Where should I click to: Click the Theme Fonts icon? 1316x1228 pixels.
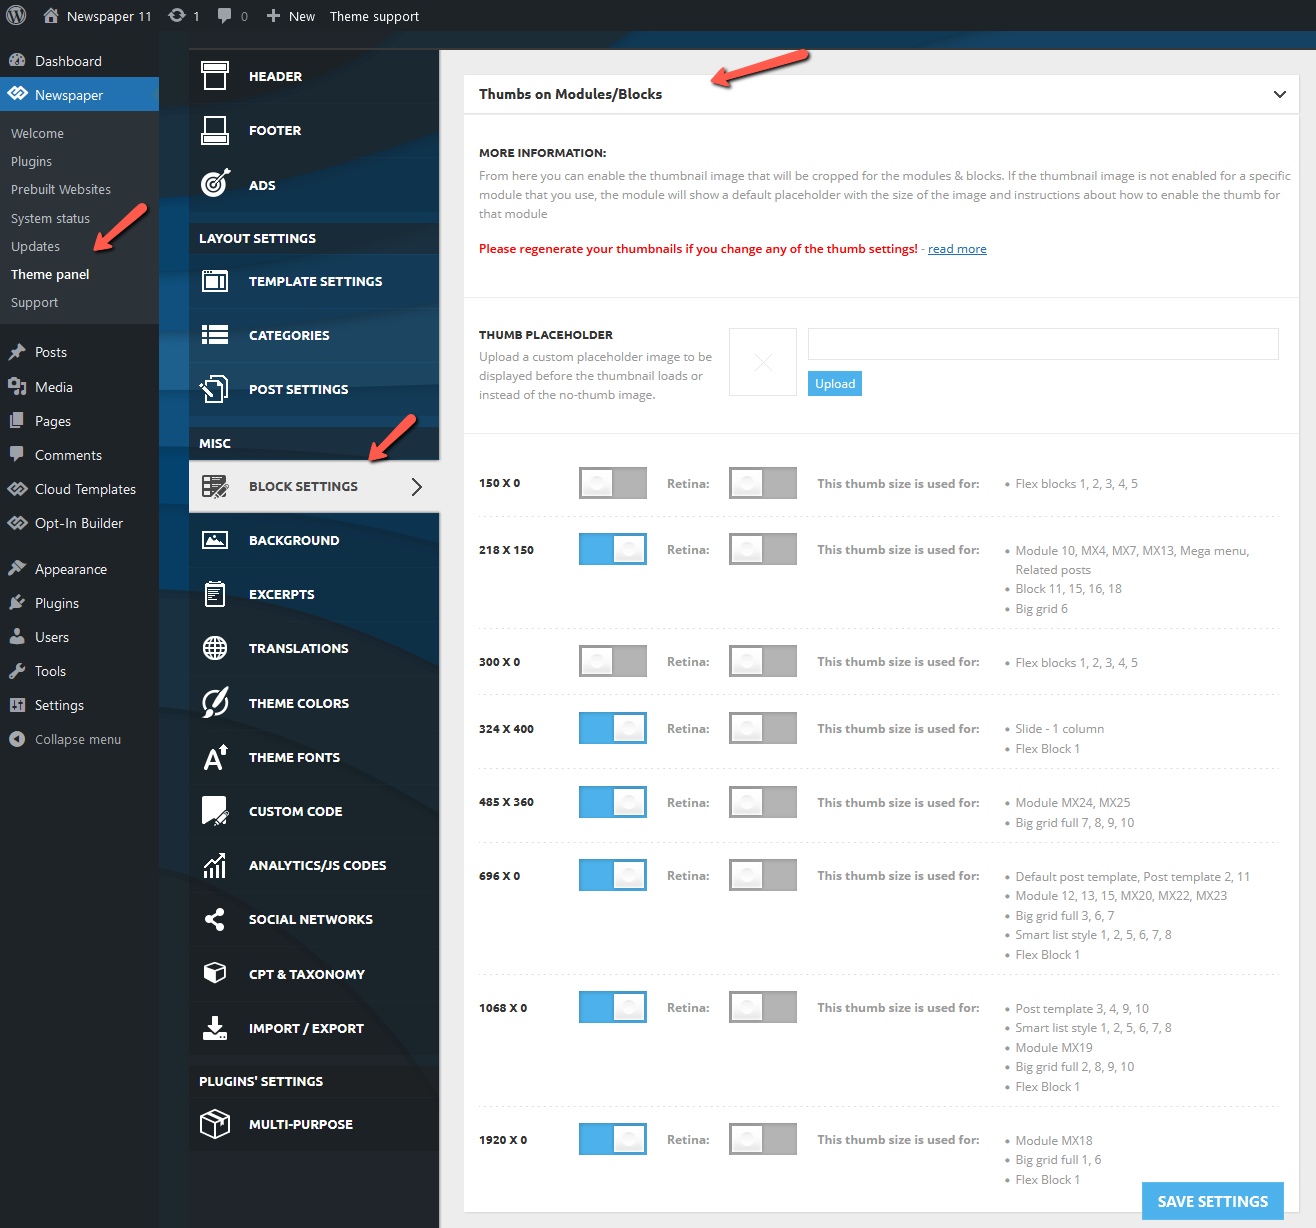[x=215, y=757]
